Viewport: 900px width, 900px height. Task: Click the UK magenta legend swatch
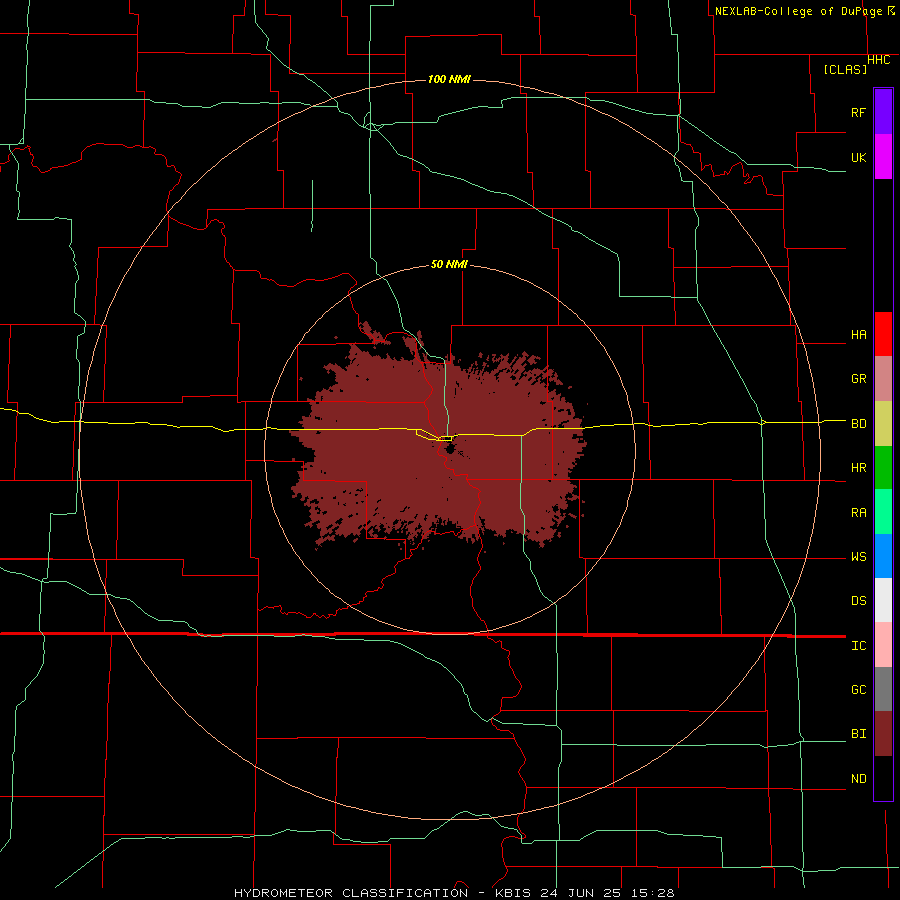[x=883, y=156]
